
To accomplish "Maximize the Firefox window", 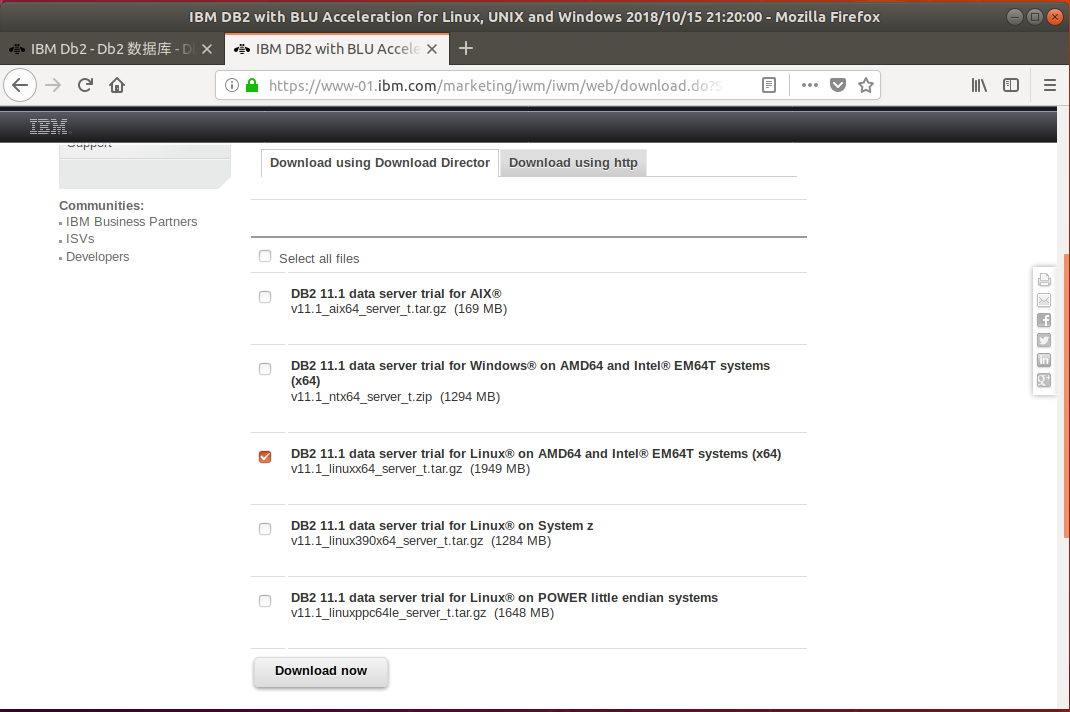I will pos(1035,17).
